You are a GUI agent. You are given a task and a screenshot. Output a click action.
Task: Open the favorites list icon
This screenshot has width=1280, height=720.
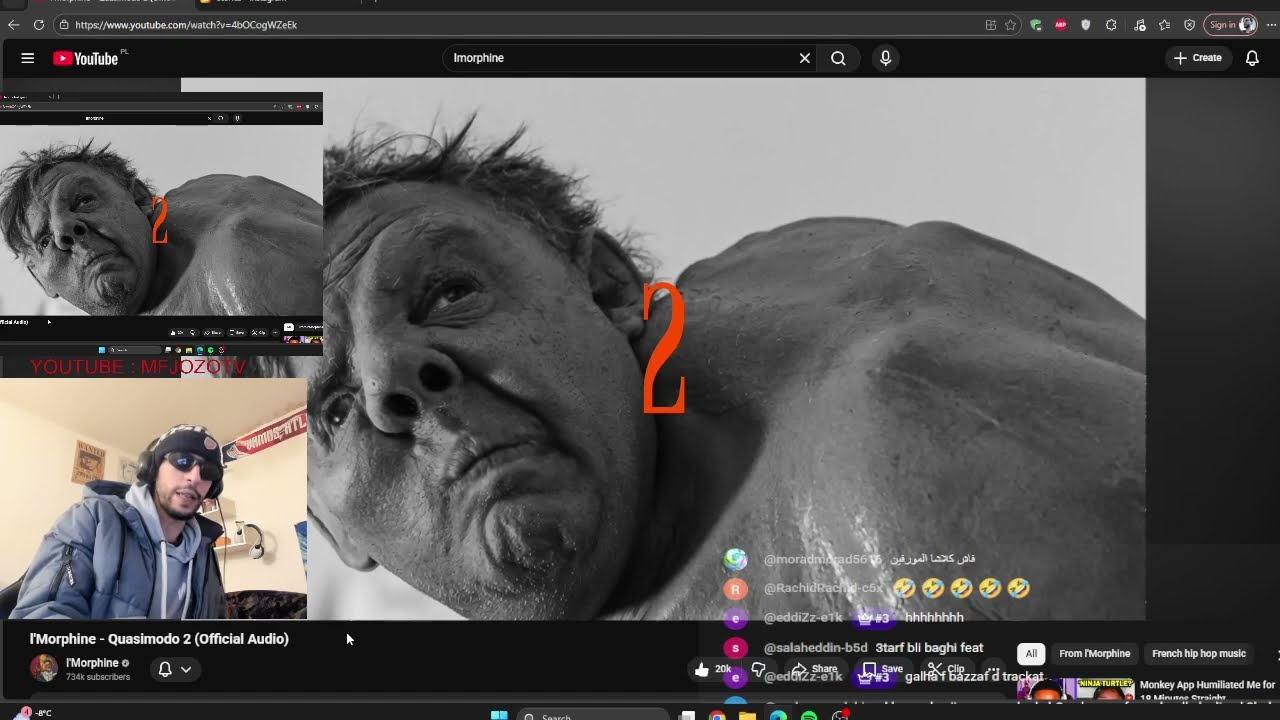[x=1164, y=25]
